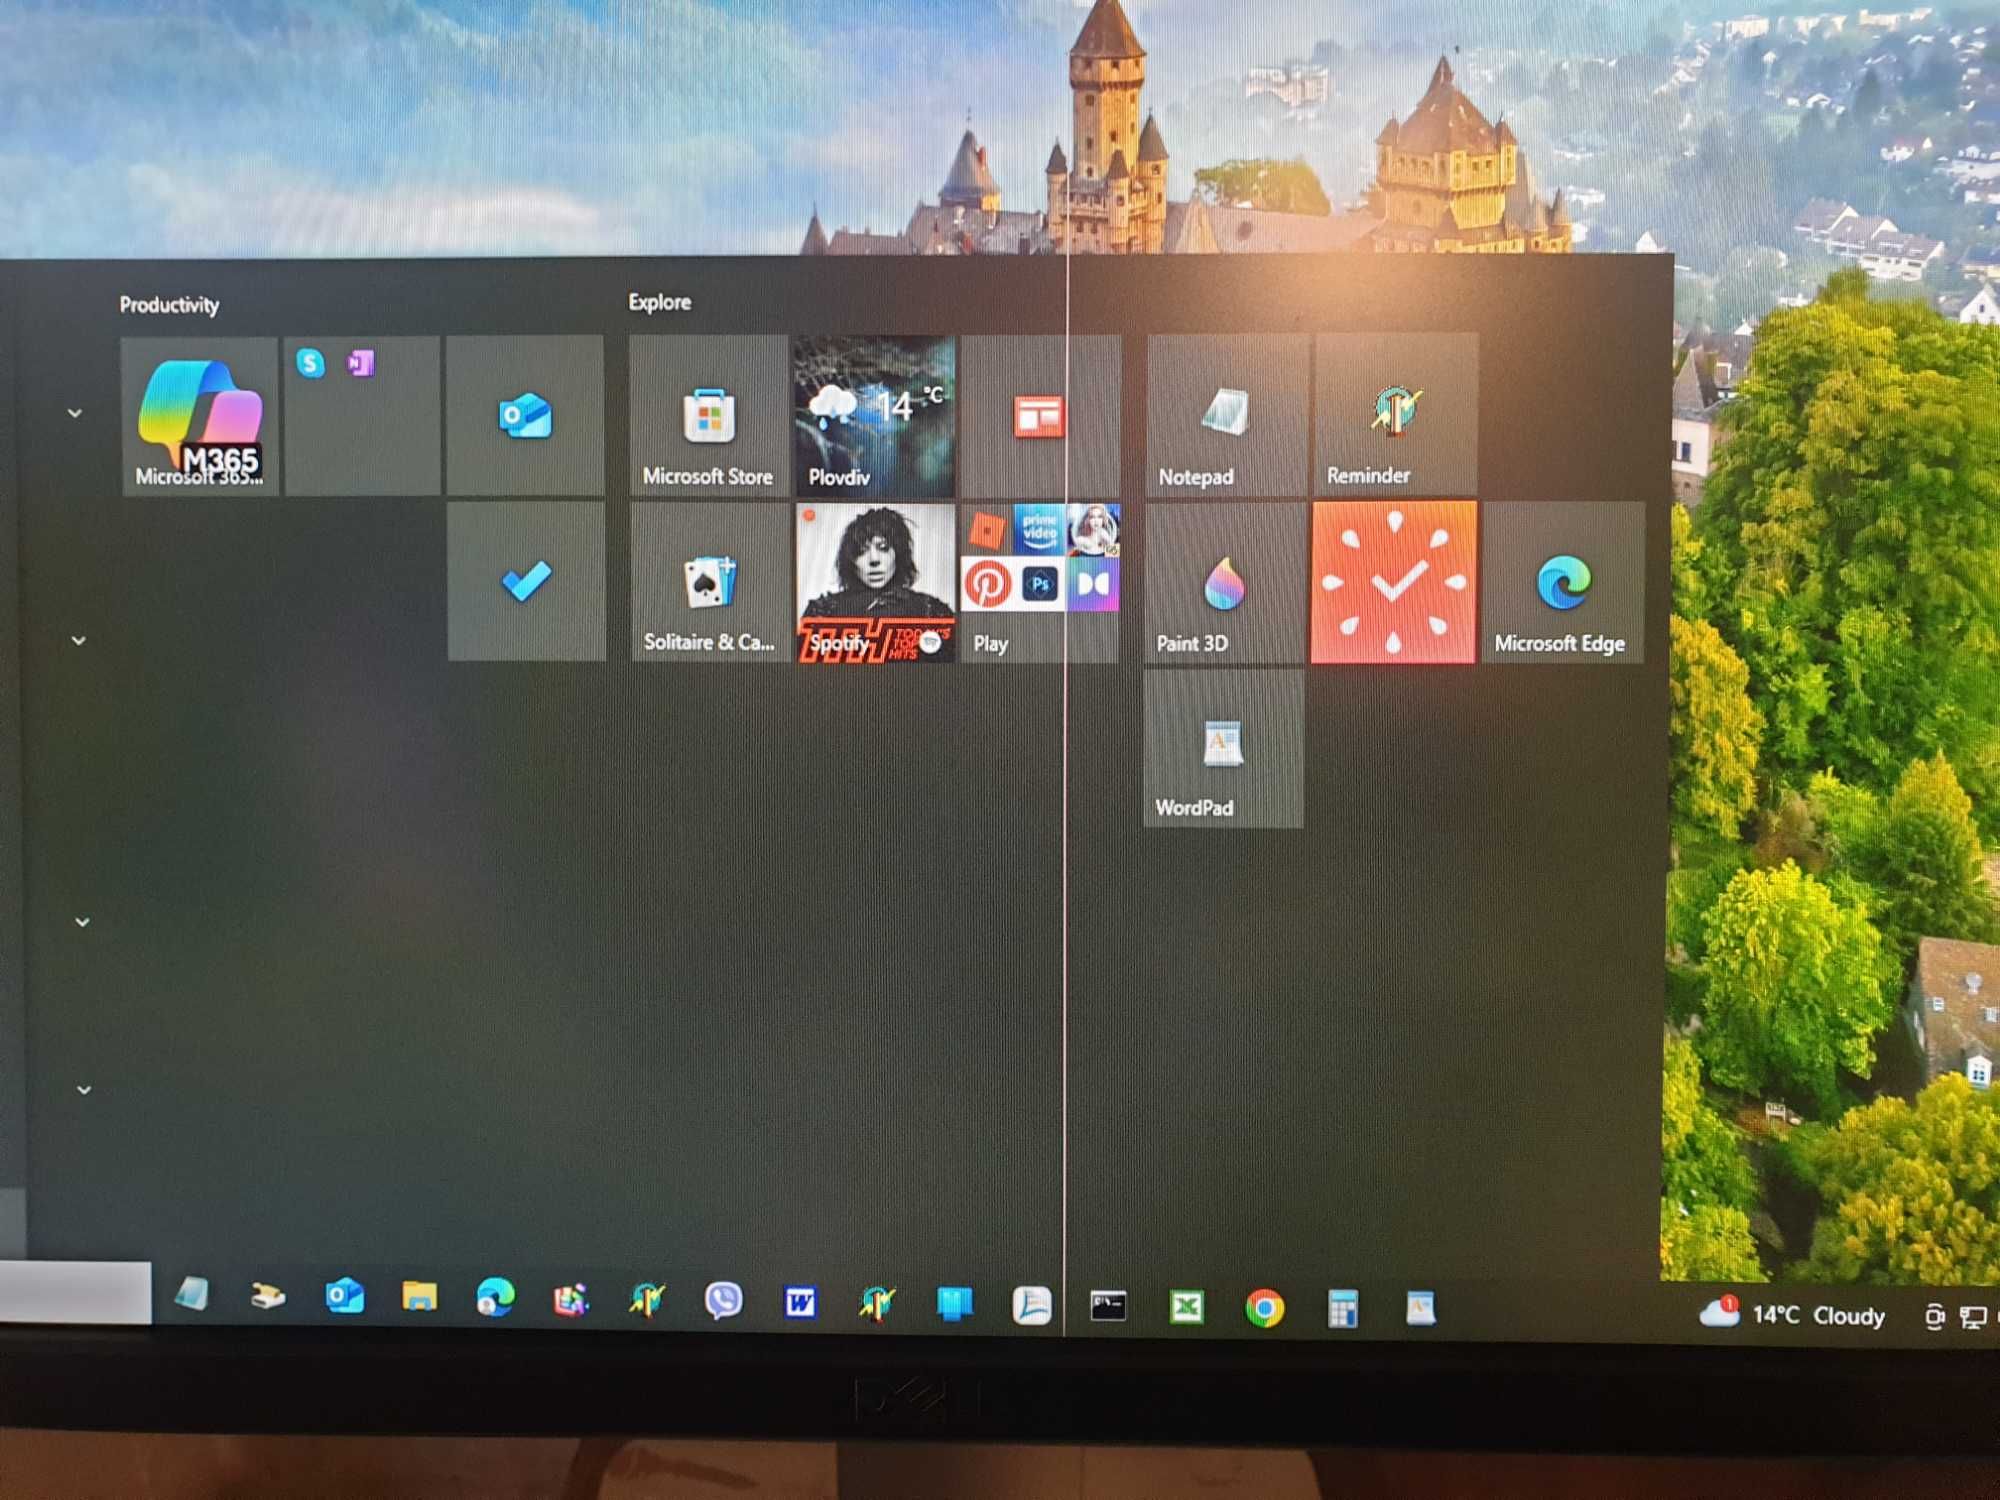Open the small OneNote tile
The width and height of the screenshot is (2000, 1500).
[360, 363]
